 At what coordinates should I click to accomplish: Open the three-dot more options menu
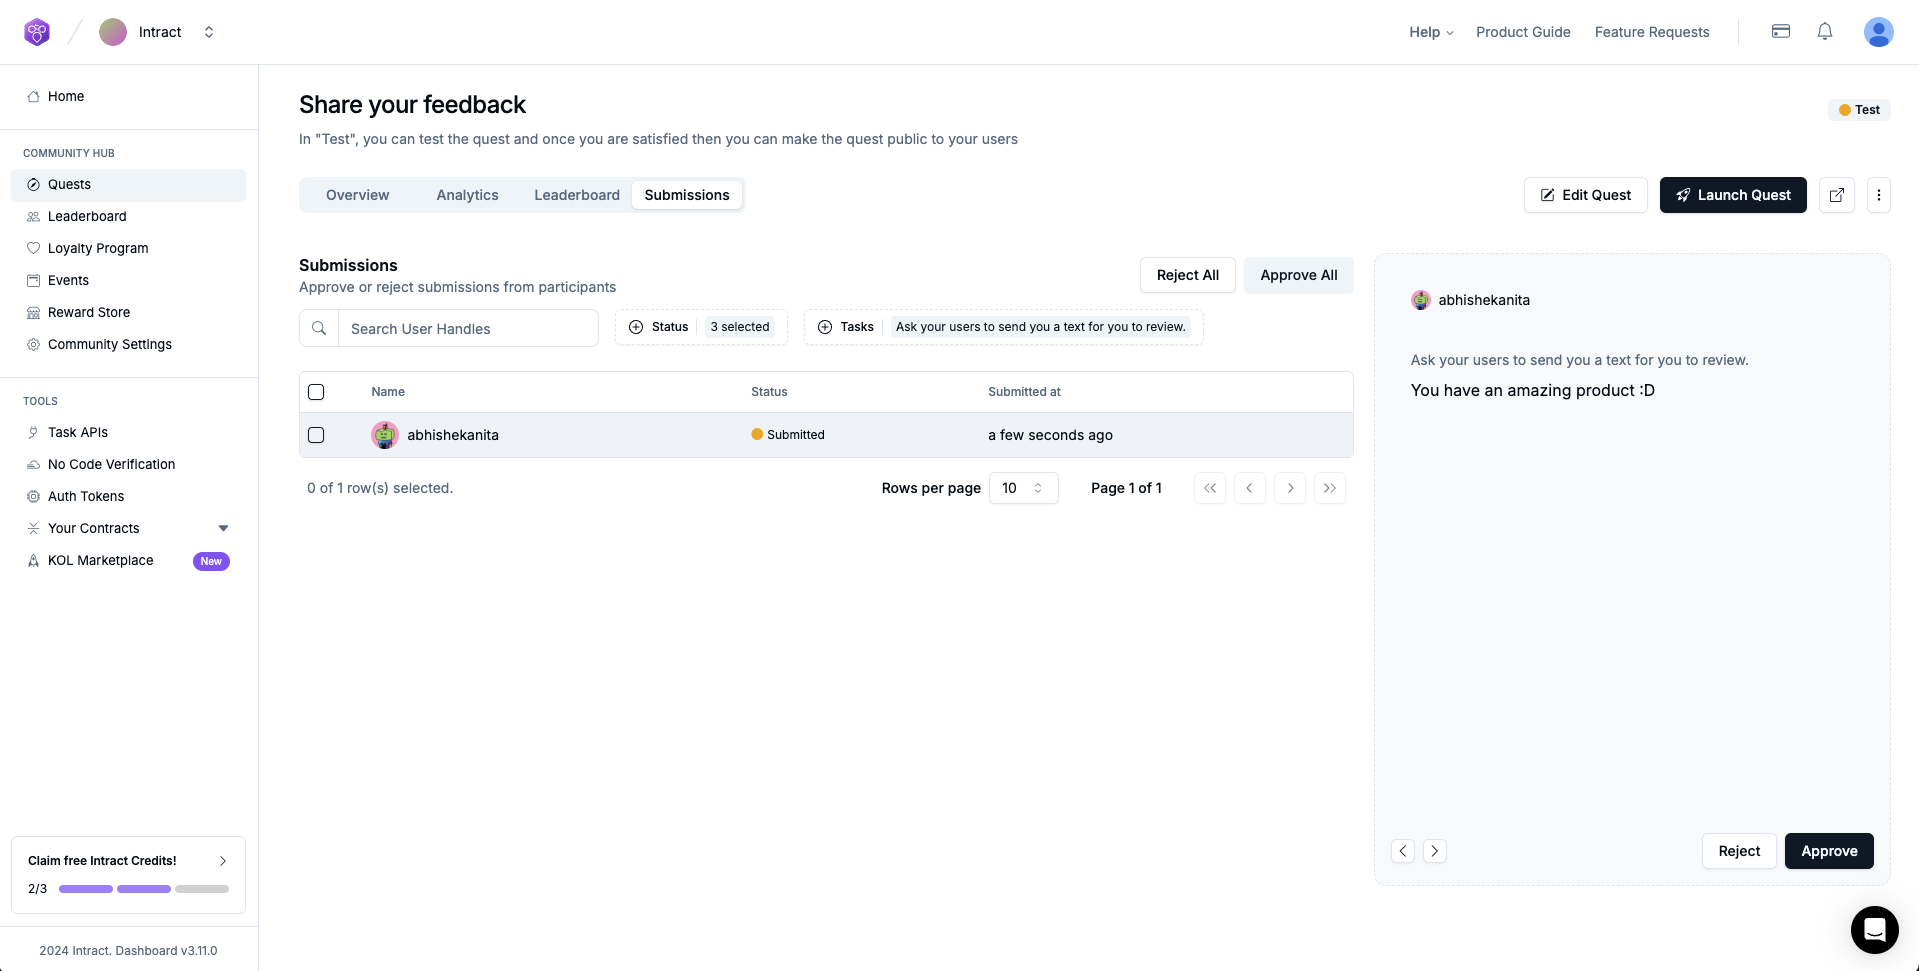[1878, 195]
